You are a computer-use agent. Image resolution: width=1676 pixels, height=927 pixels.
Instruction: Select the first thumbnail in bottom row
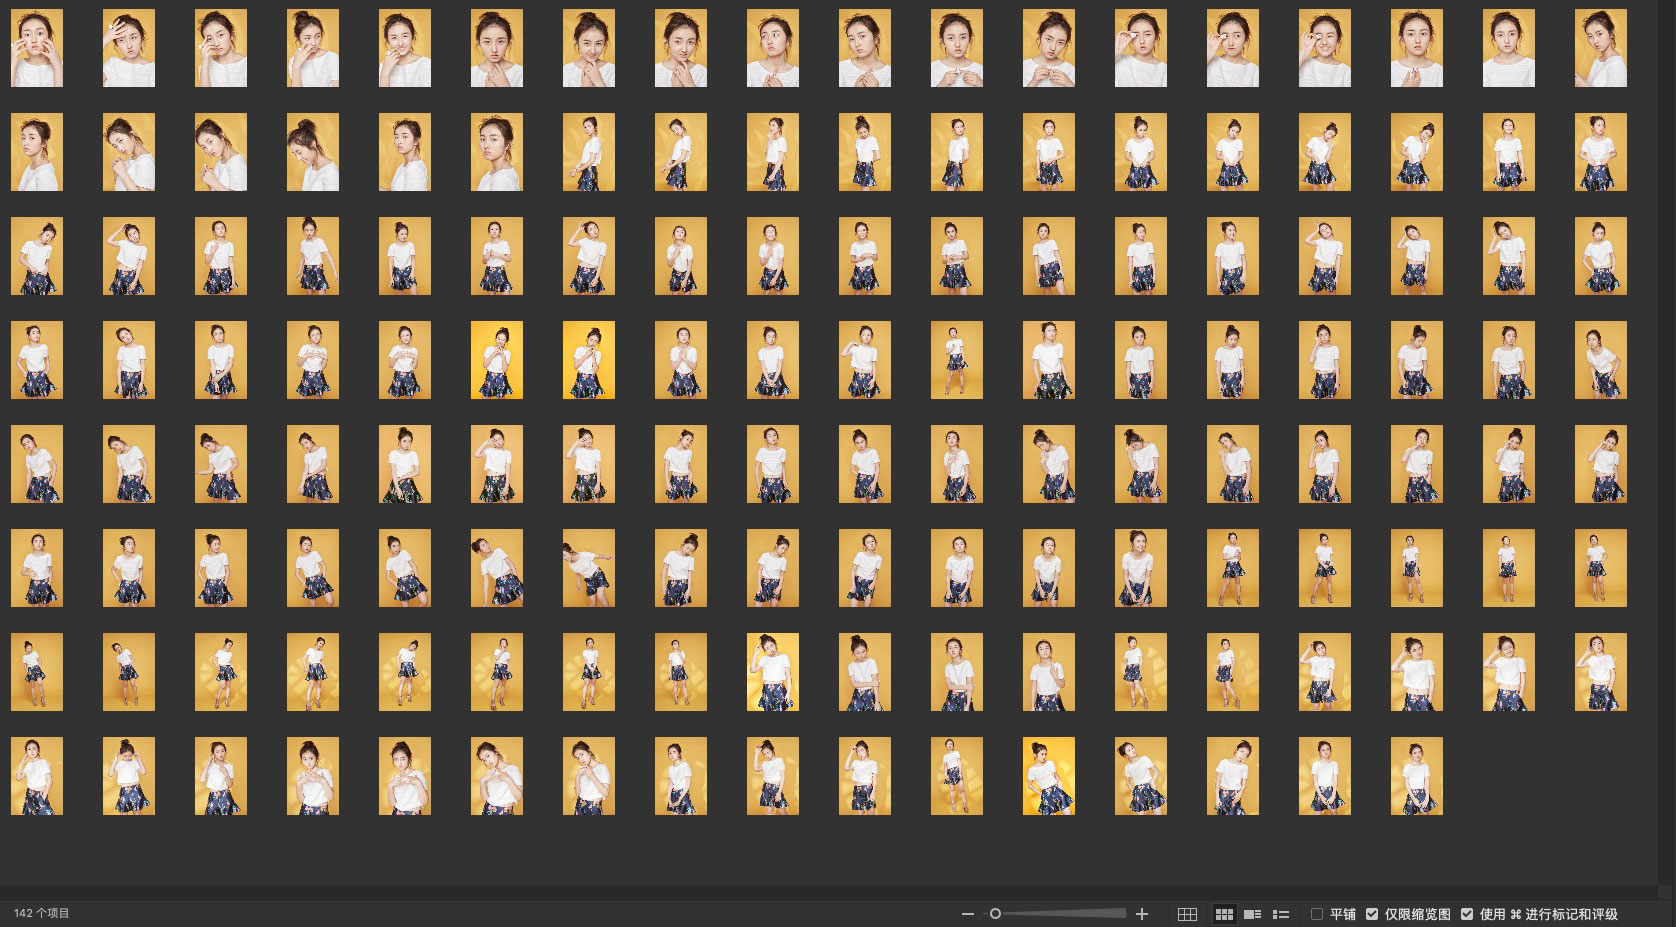[37, 776]
